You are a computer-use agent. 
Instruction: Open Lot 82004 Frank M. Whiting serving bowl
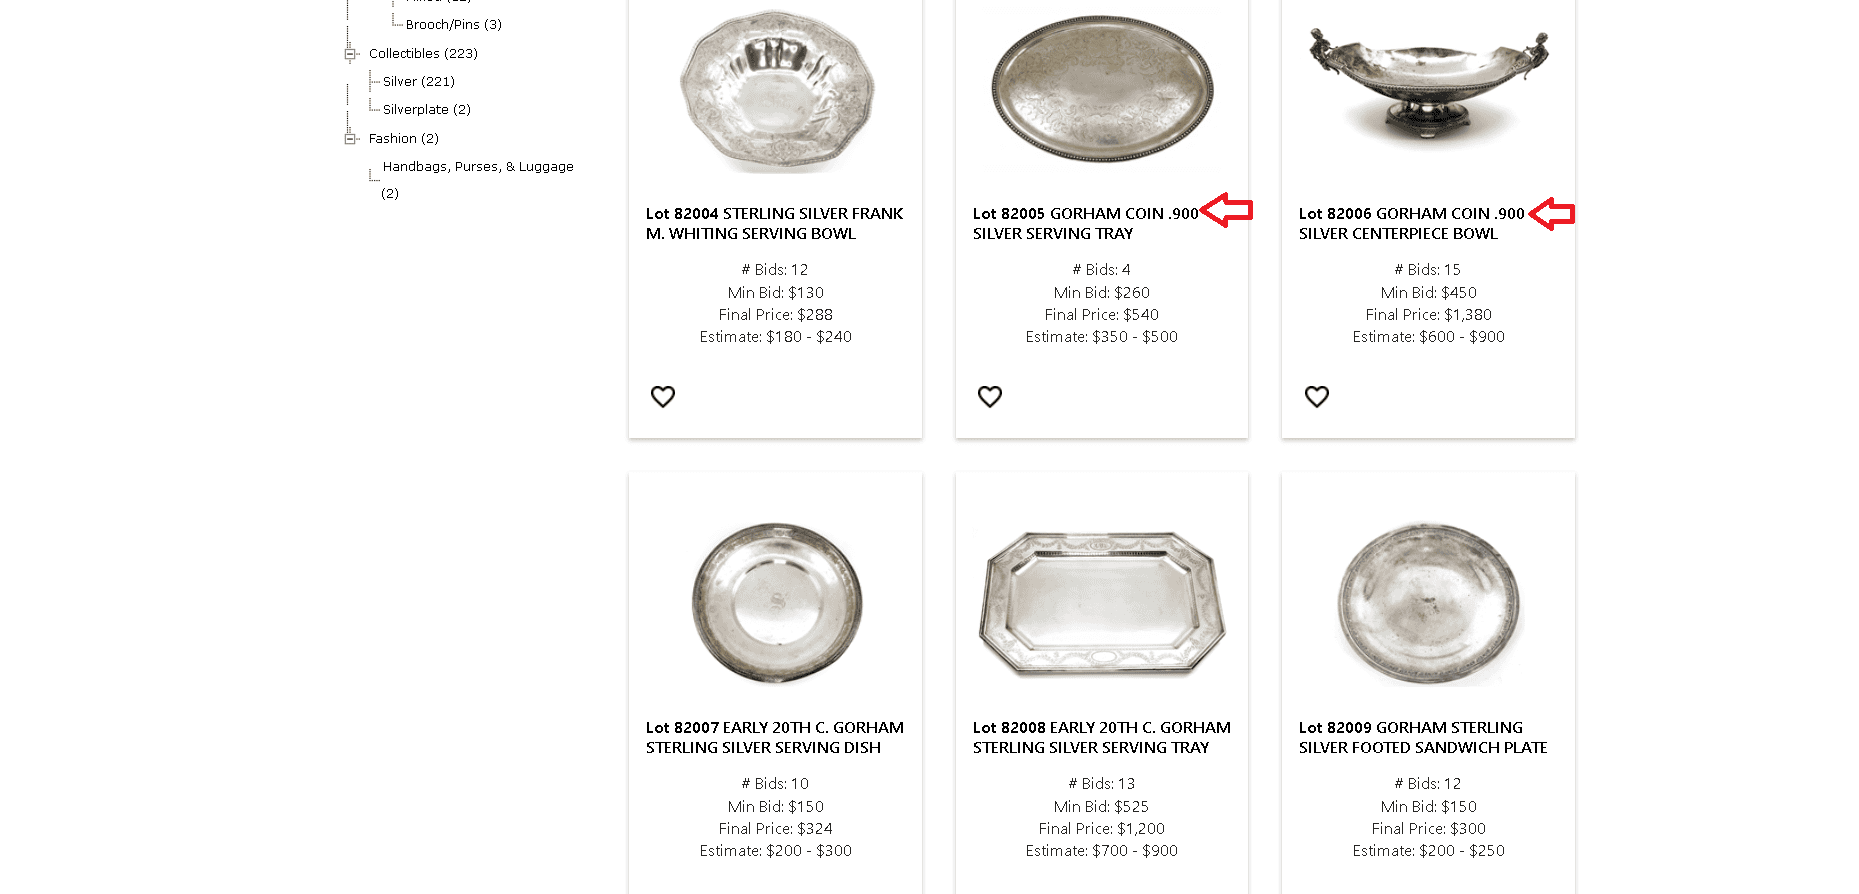(x=774, y=222)
